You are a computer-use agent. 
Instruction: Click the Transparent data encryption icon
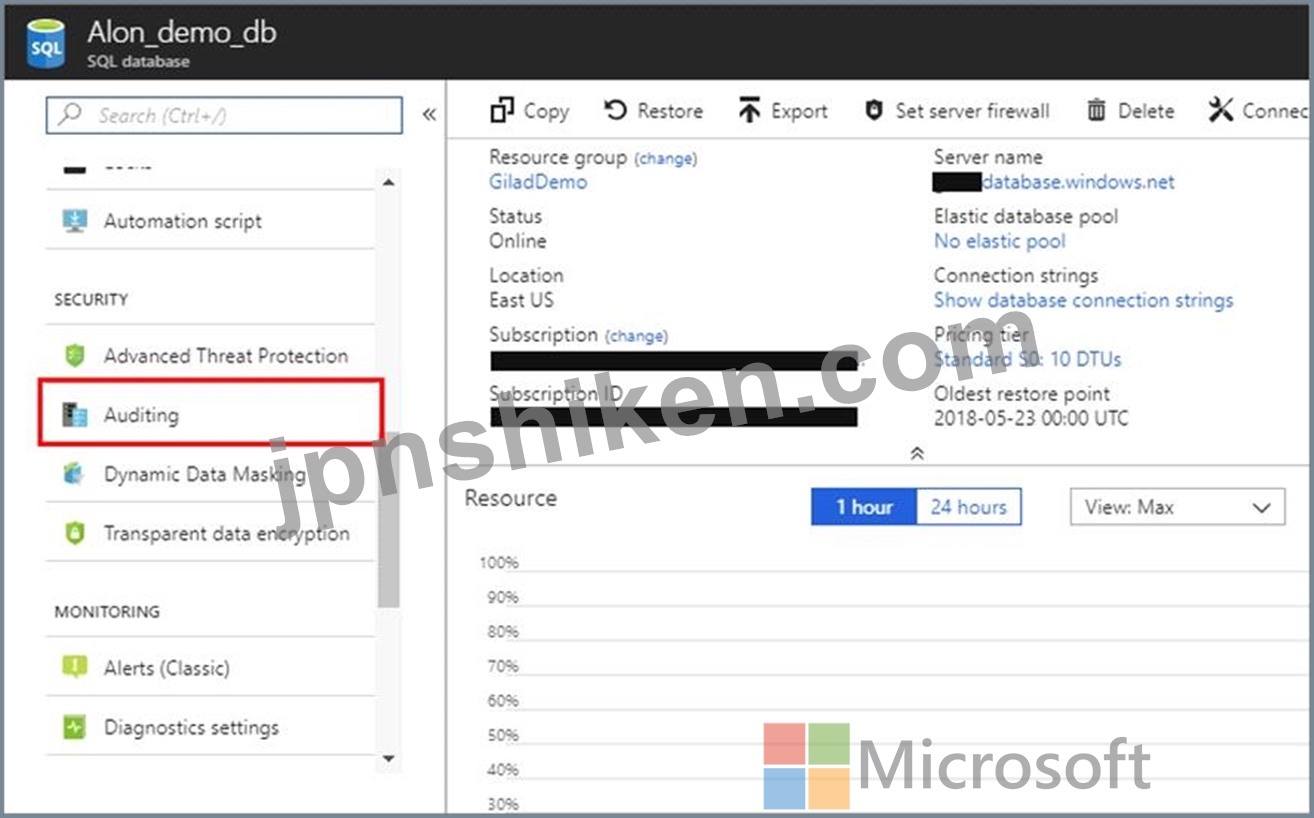tap(75, 533)
